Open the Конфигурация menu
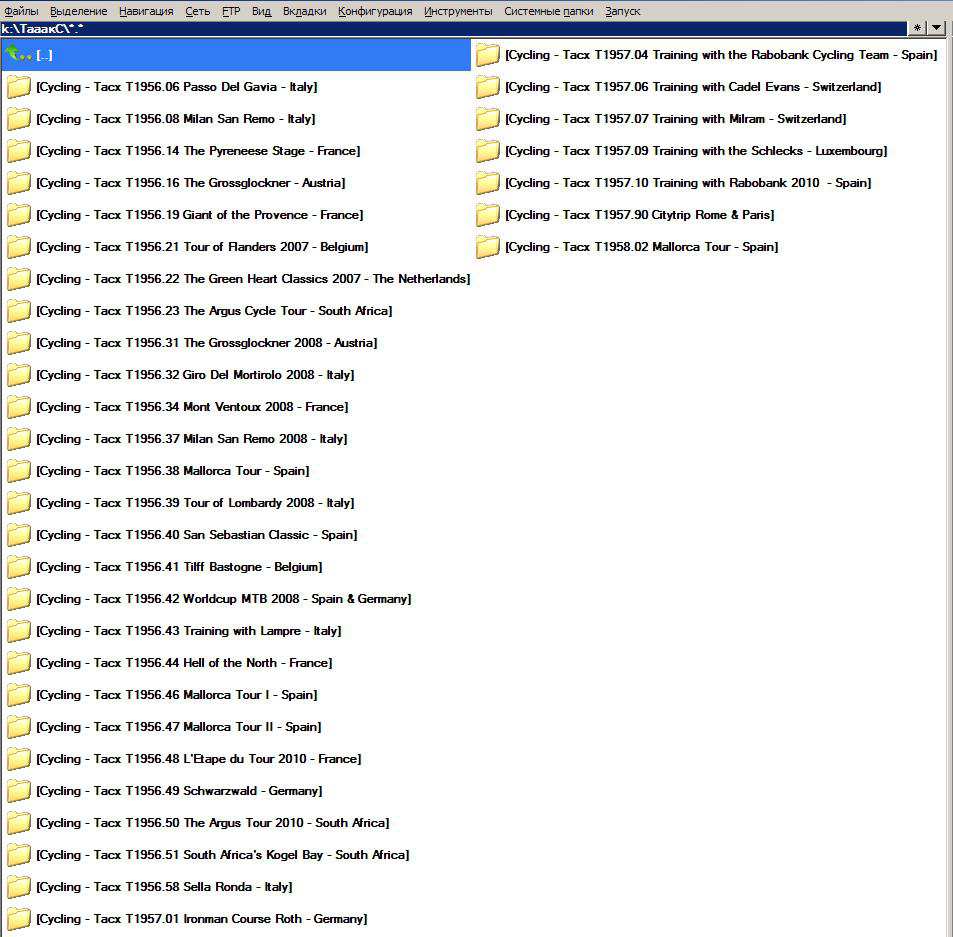Viewport: 953px width, 937px height. click(x=375, y=11)
